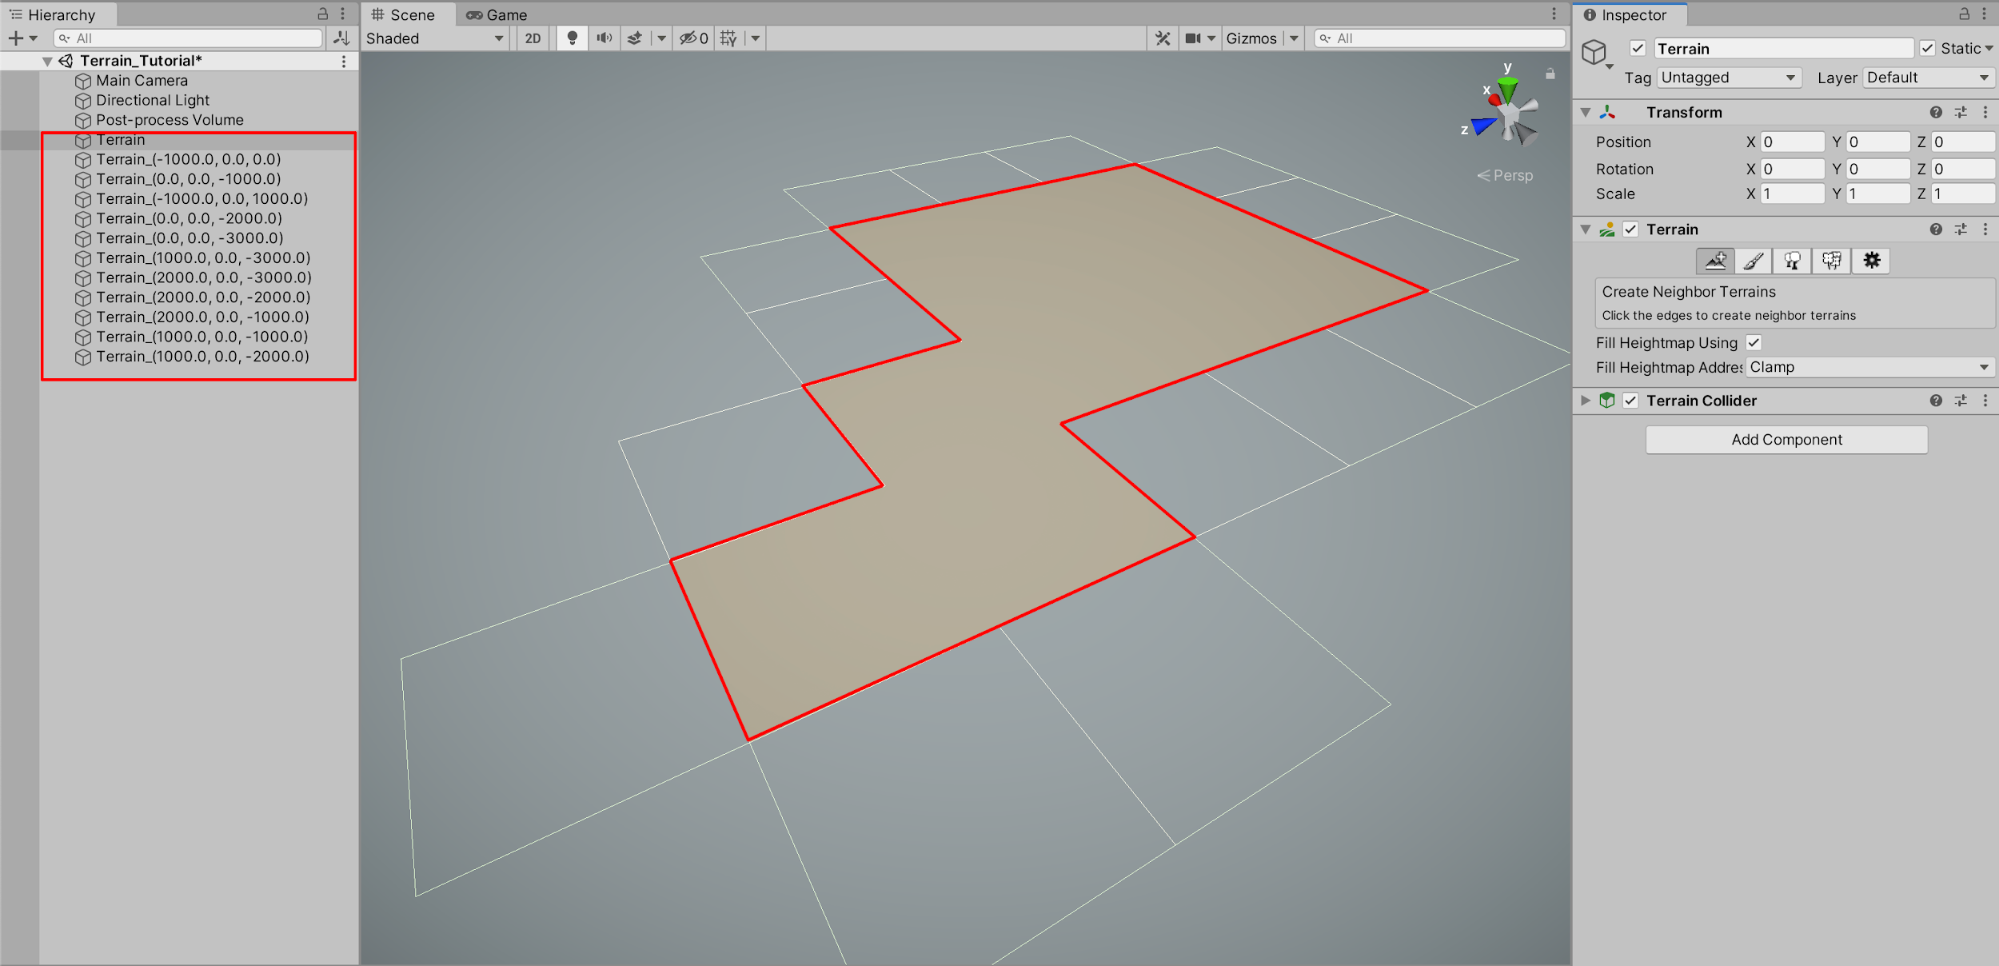Open the Shaded draw mode dropdown
The width and height of the screenshot is (1999, 966).
tap(435, 38)
